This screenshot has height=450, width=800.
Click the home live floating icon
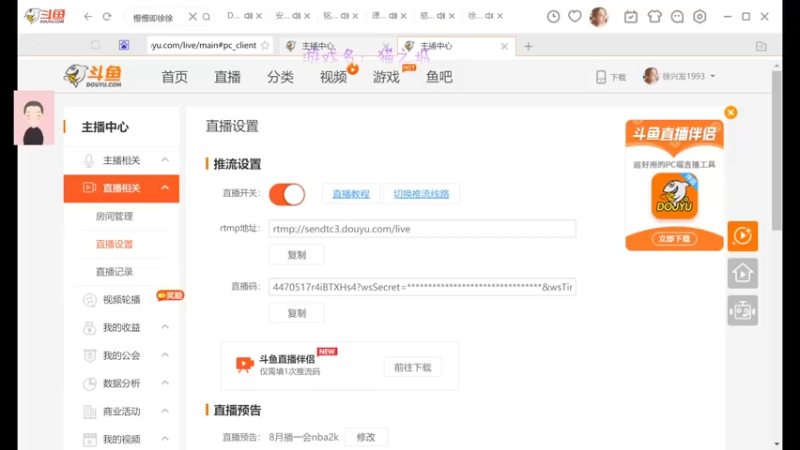tap(742, 273)
